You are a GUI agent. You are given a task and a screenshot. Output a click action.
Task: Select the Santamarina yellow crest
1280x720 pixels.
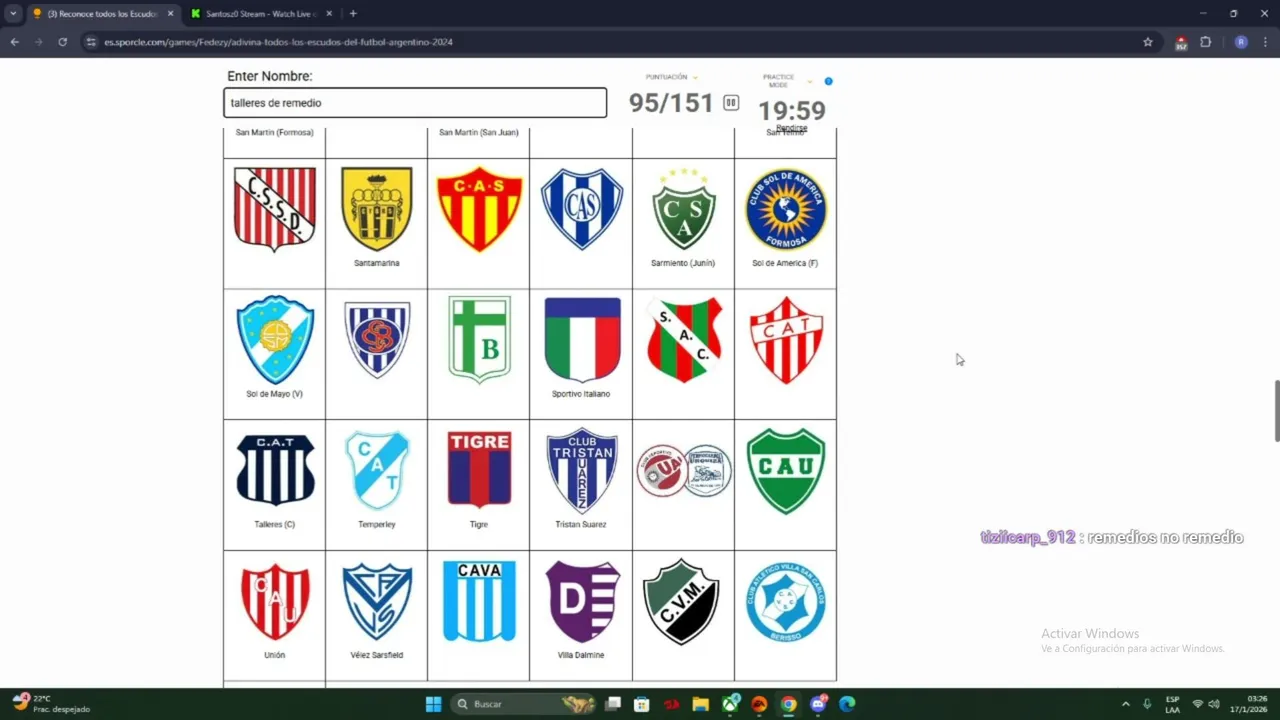377,208
